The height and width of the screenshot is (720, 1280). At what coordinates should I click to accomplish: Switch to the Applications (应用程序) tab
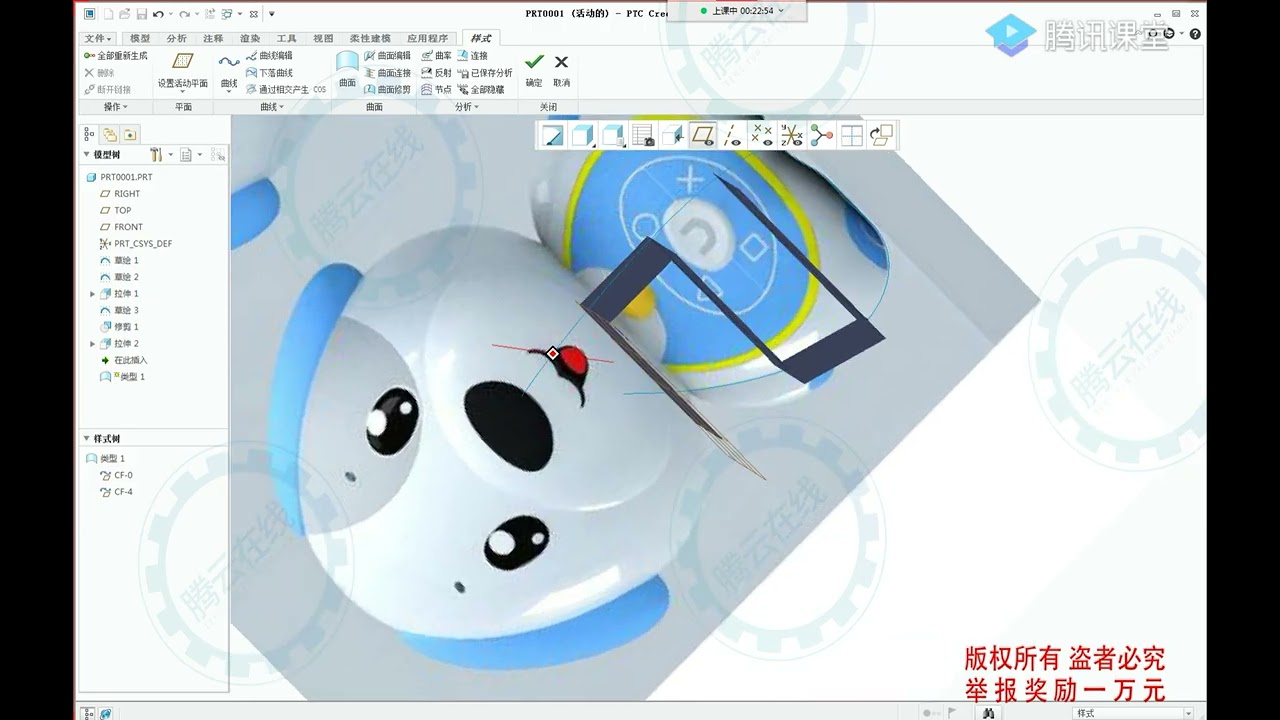coord(428,38)
